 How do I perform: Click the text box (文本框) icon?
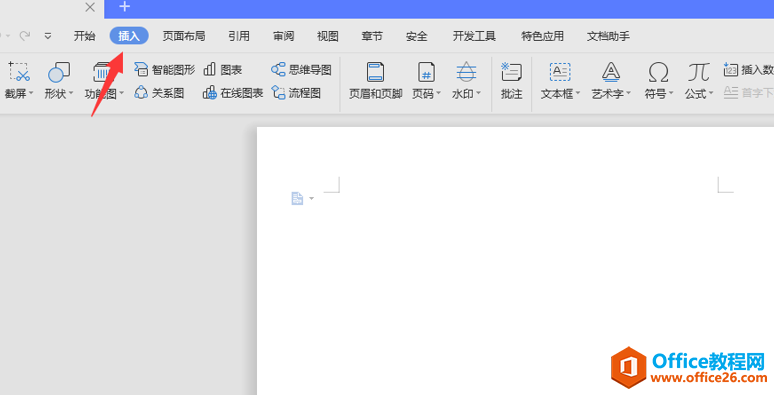tap(560, 72)
